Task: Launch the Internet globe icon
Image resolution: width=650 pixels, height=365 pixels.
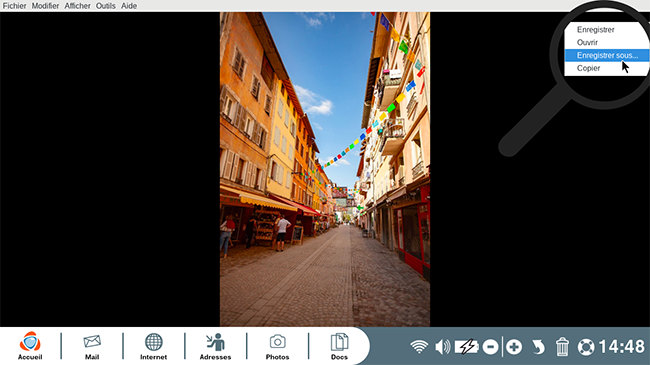Action: (153, 345)
